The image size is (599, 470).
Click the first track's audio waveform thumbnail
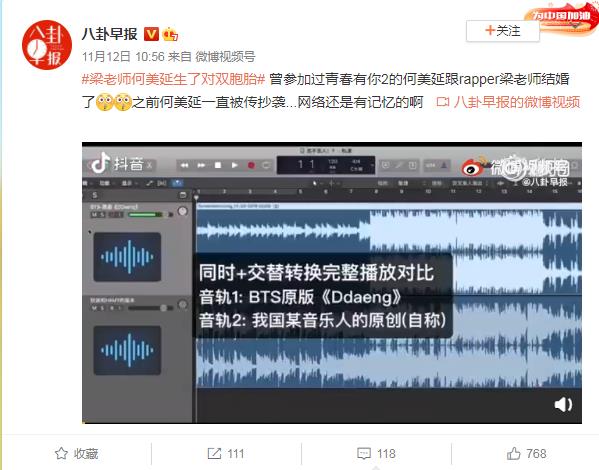tap(127, 257)
